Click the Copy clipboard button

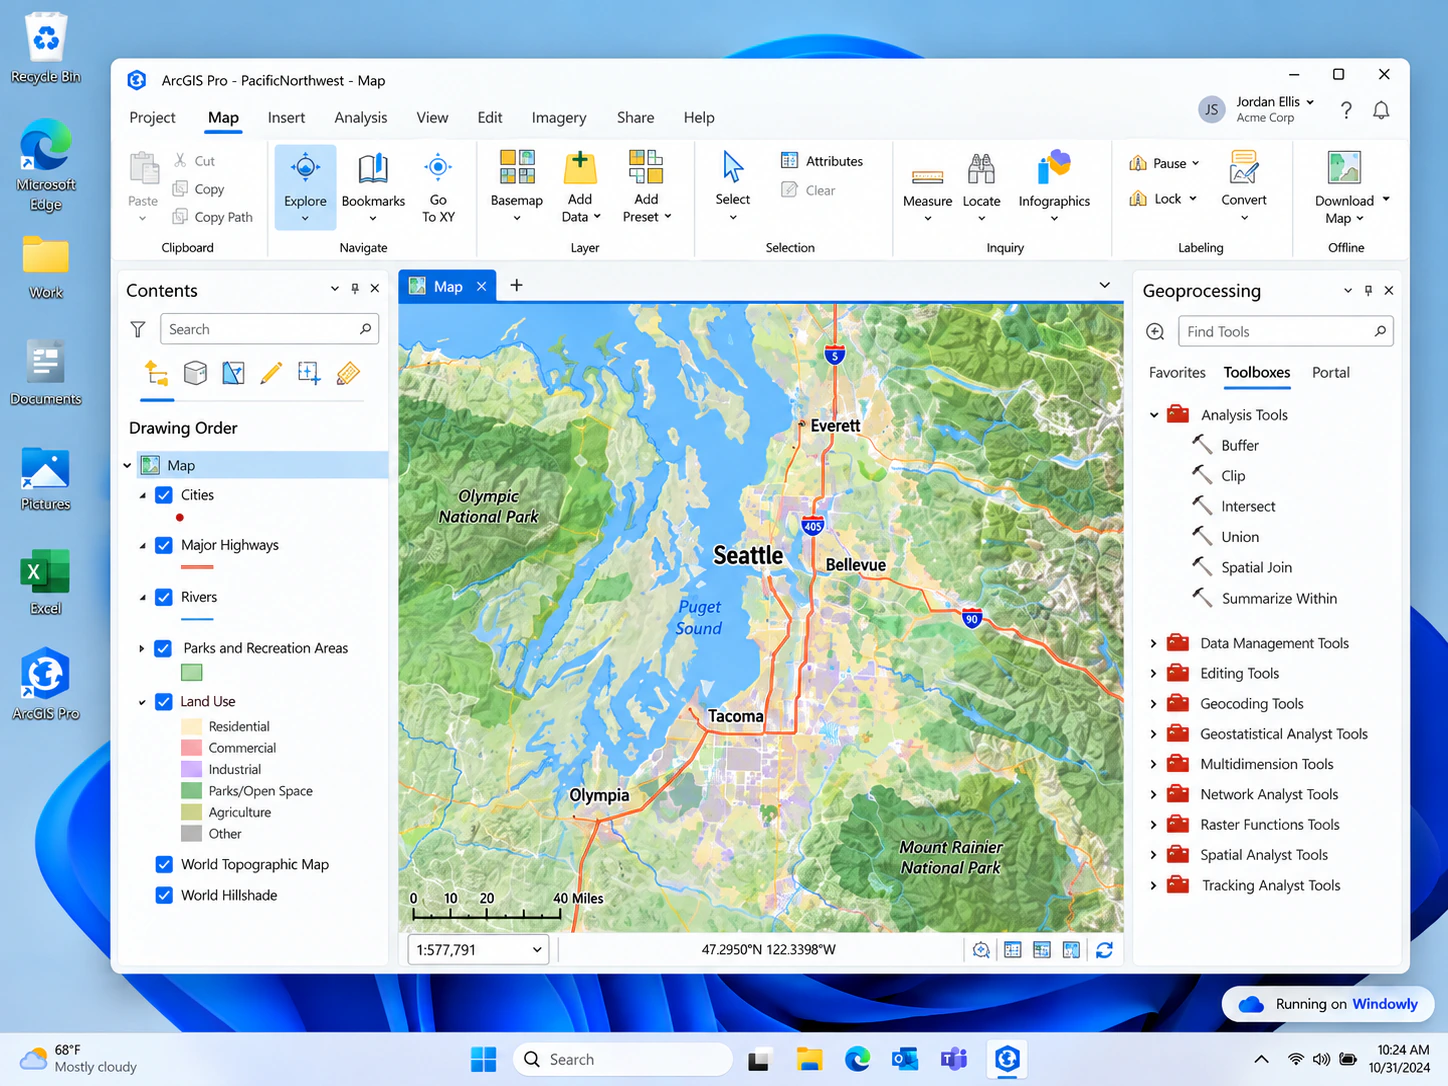(198, 189)
